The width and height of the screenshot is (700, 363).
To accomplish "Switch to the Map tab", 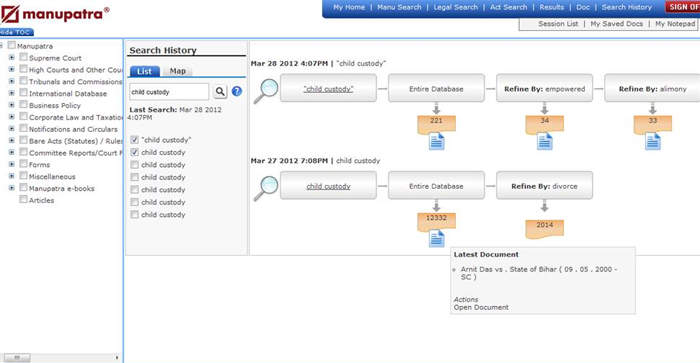I will tap(177, 71).
